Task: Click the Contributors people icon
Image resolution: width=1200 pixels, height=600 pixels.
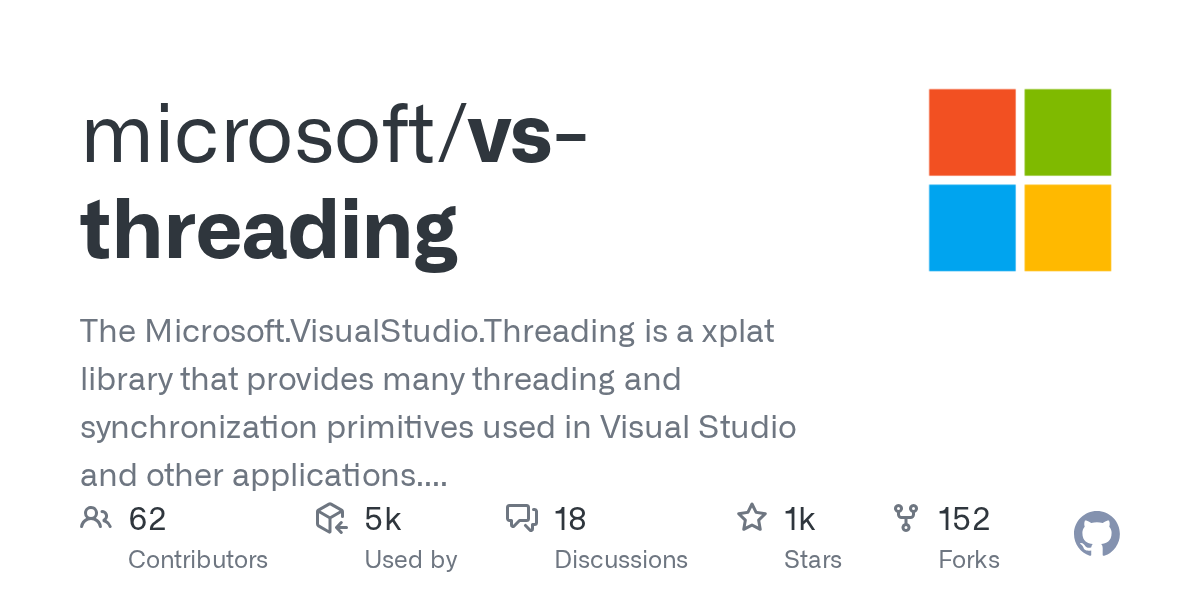Action: coord(96,518)
